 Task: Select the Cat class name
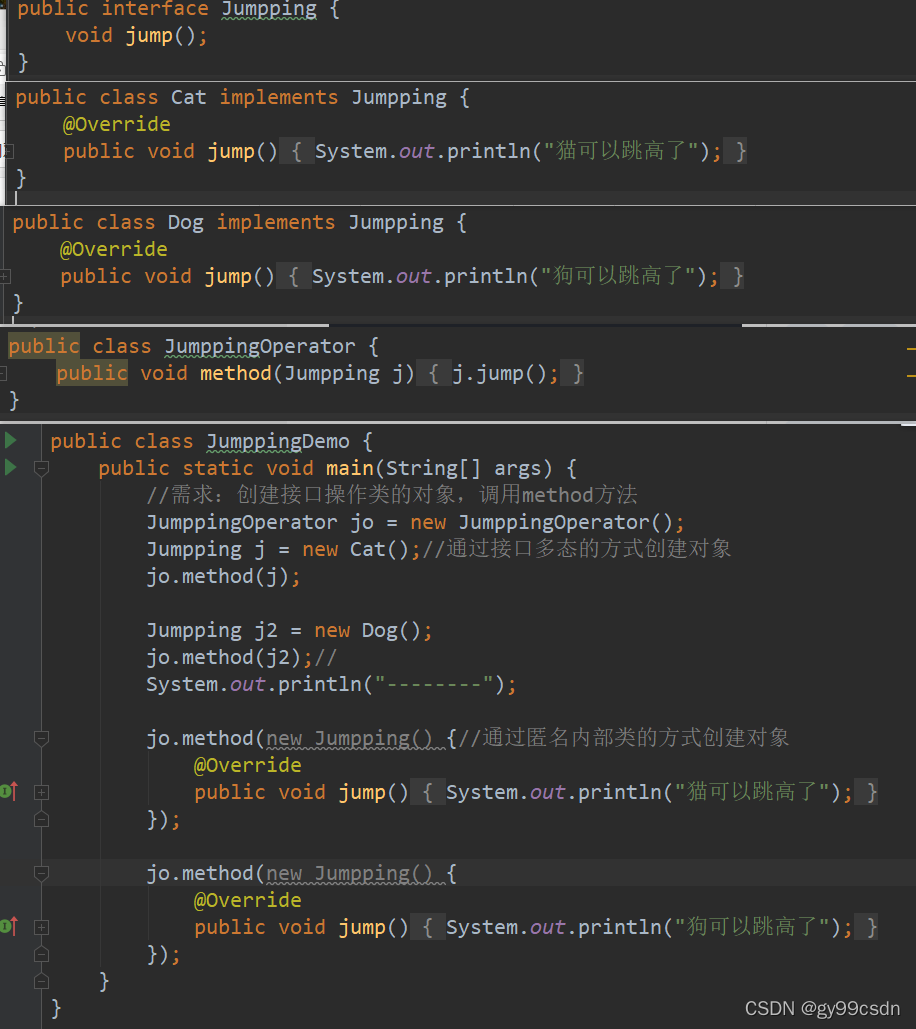pyautogui.click(x=188, y=98)
